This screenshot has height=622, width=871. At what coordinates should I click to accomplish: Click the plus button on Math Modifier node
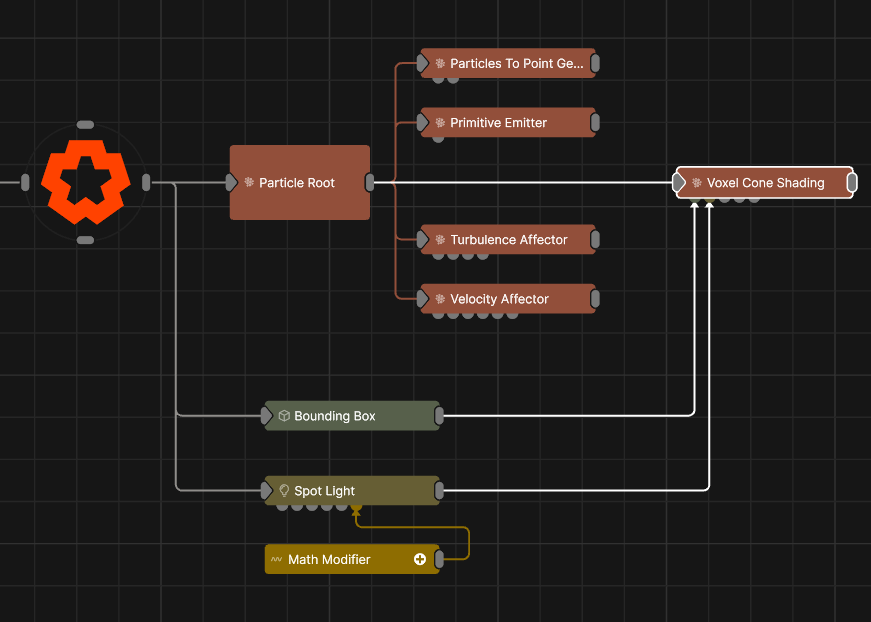click(x=420, y=560)
